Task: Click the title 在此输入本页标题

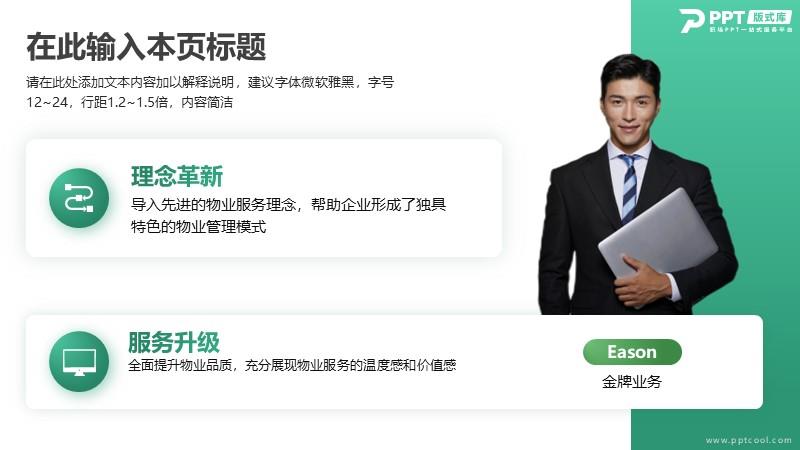Action: 146,46
